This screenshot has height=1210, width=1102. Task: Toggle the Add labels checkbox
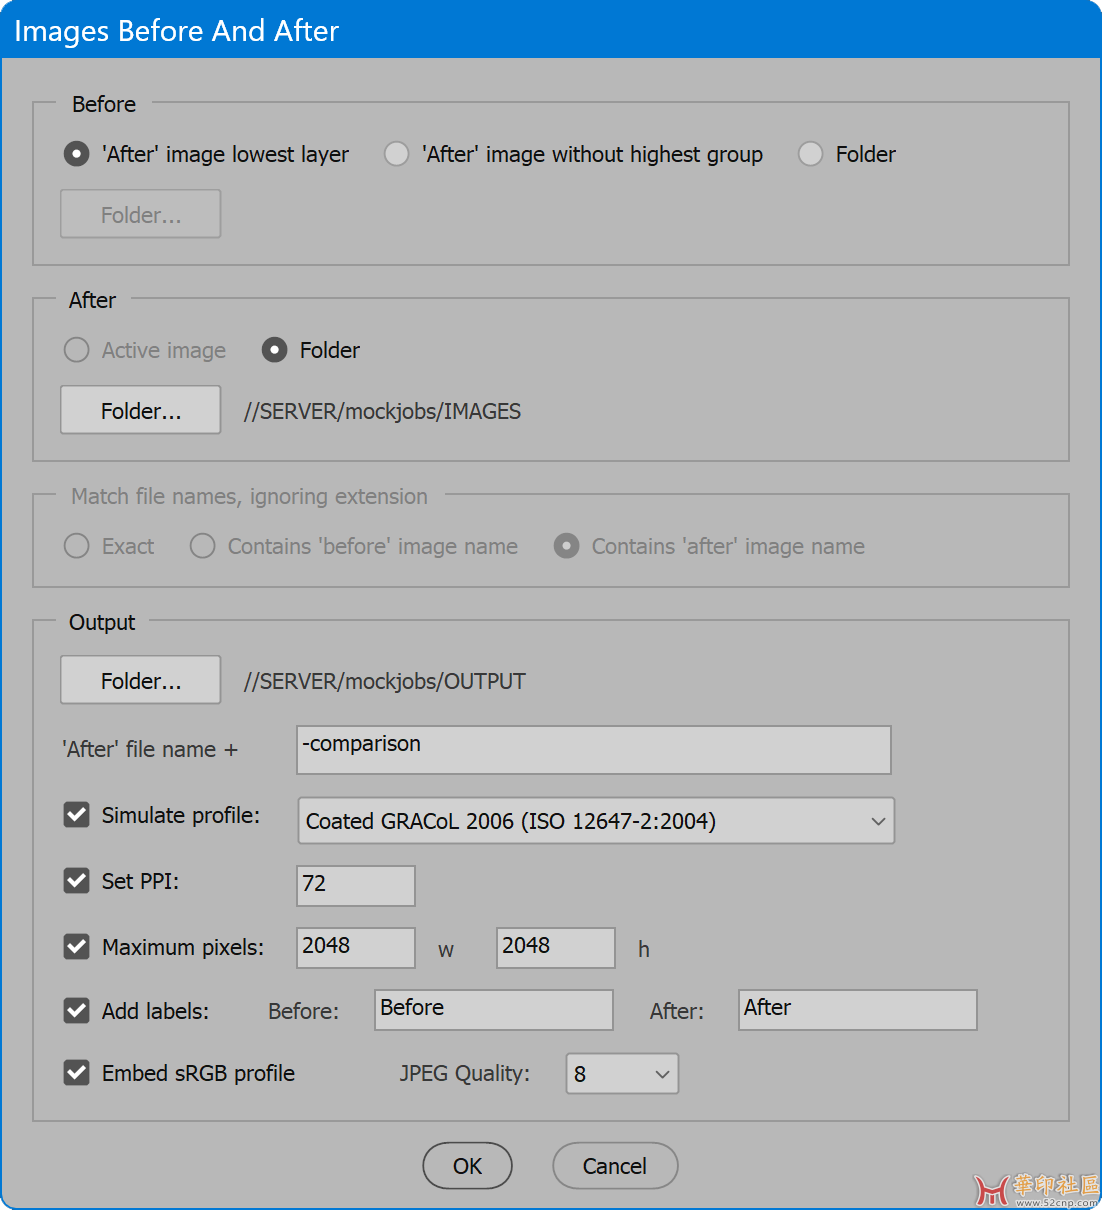point(77,1011)
